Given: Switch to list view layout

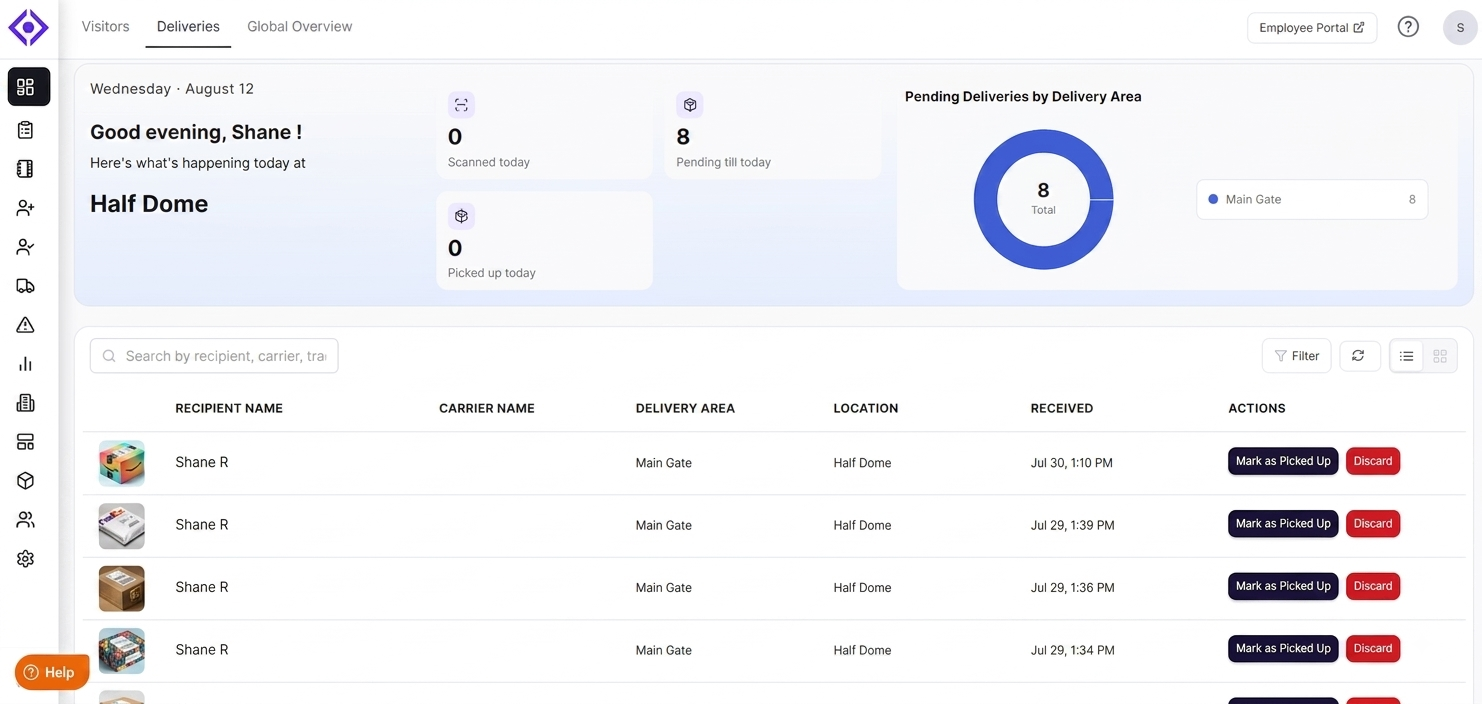Looking at the screenshot, I should [x=1407, y=356].
